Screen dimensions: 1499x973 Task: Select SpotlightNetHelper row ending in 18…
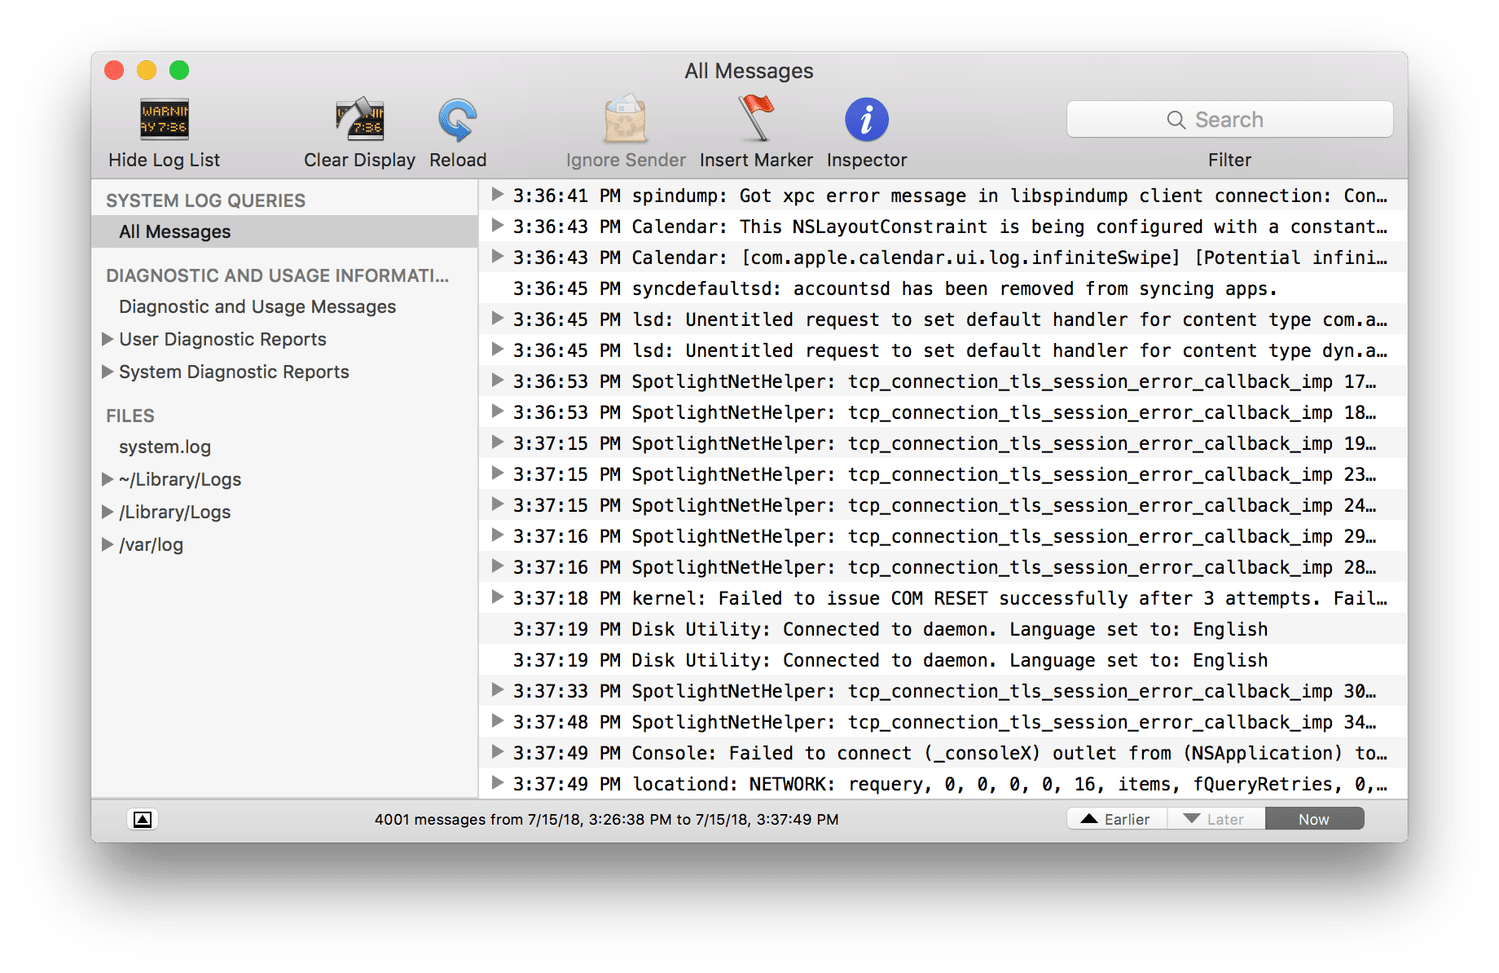click(x=943, y=413)
